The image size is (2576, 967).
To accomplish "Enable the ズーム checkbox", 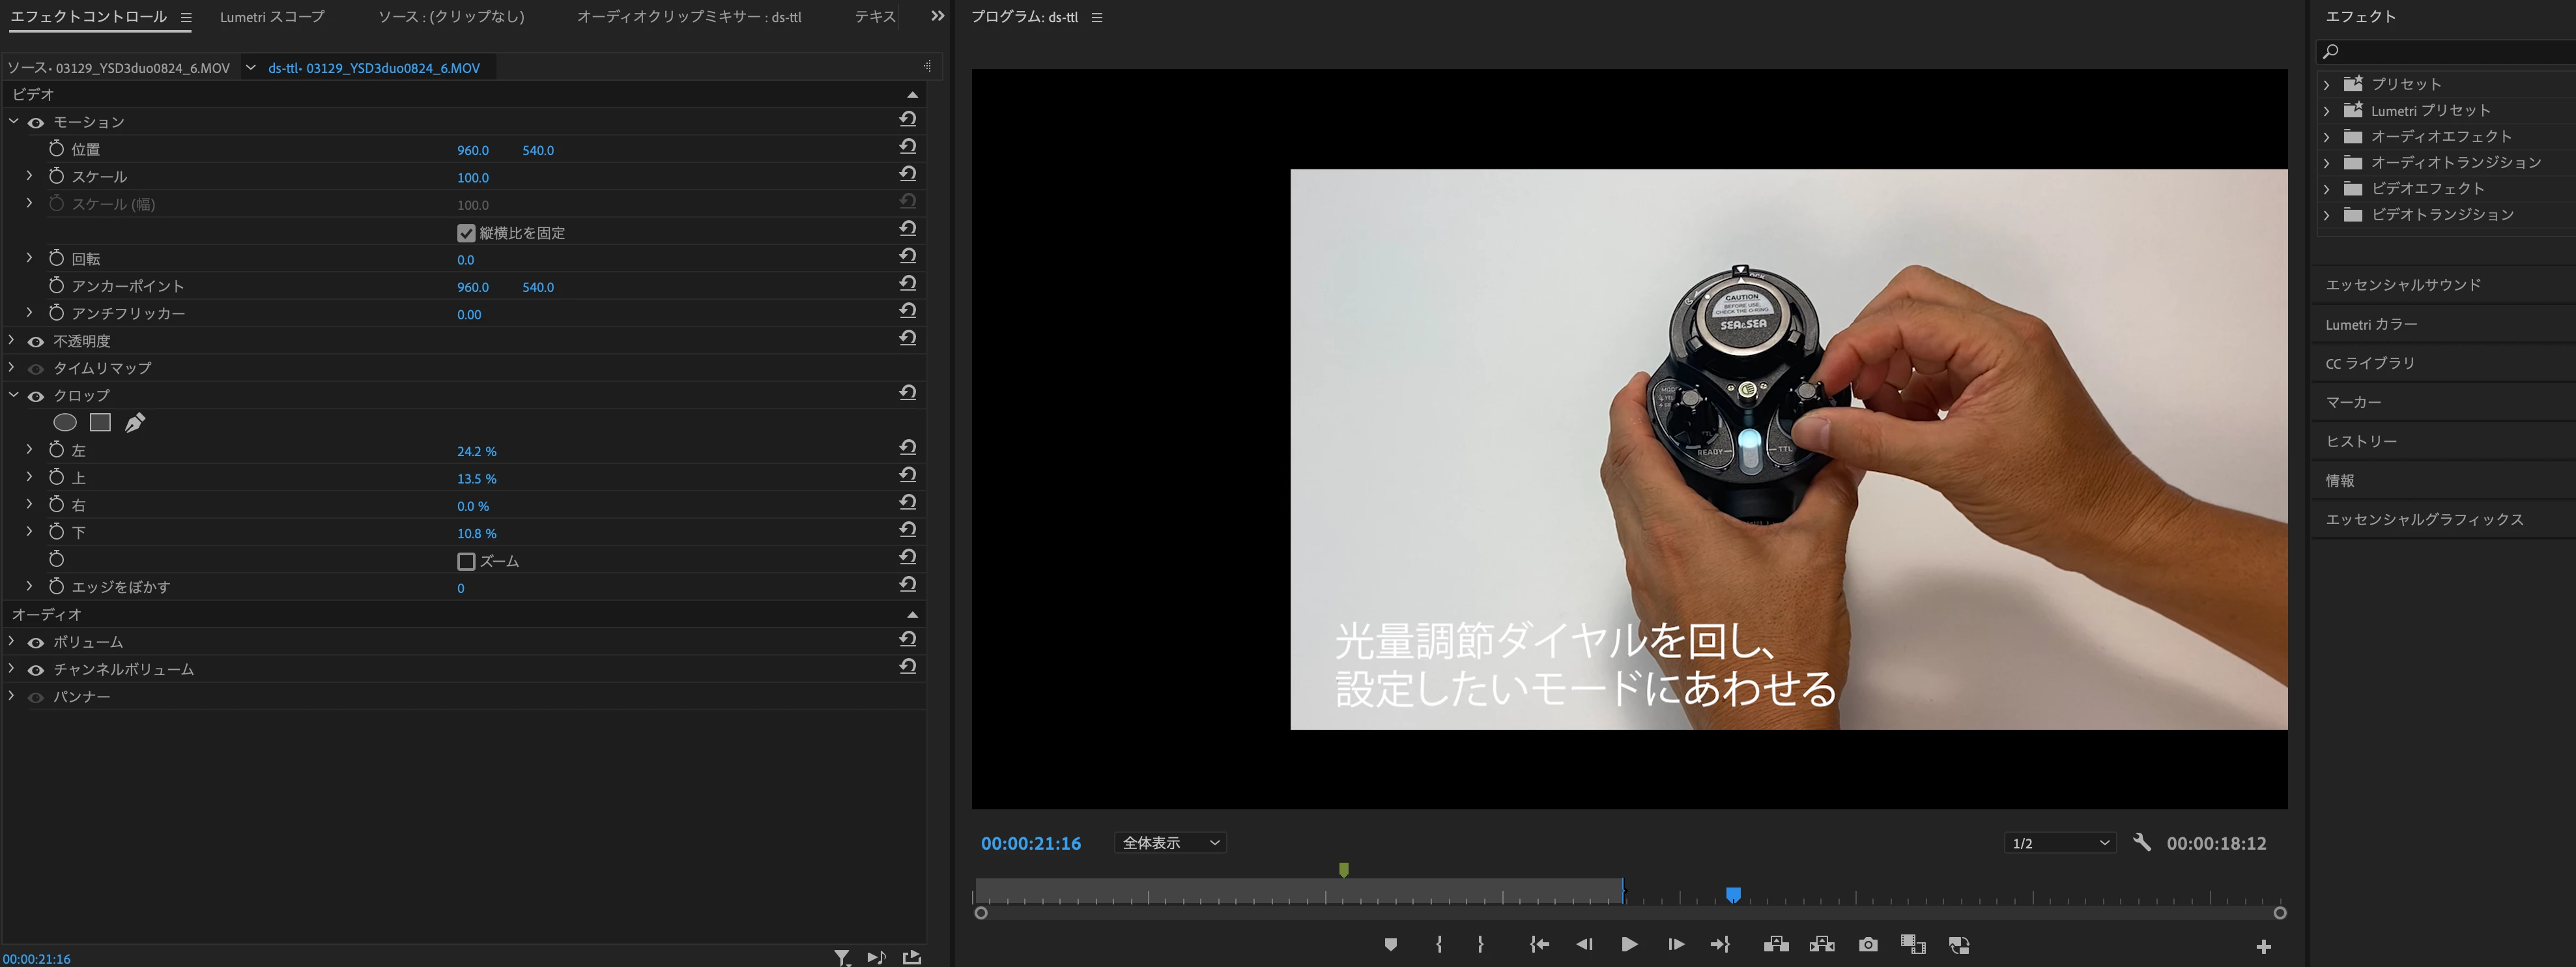I will point(466,562).
